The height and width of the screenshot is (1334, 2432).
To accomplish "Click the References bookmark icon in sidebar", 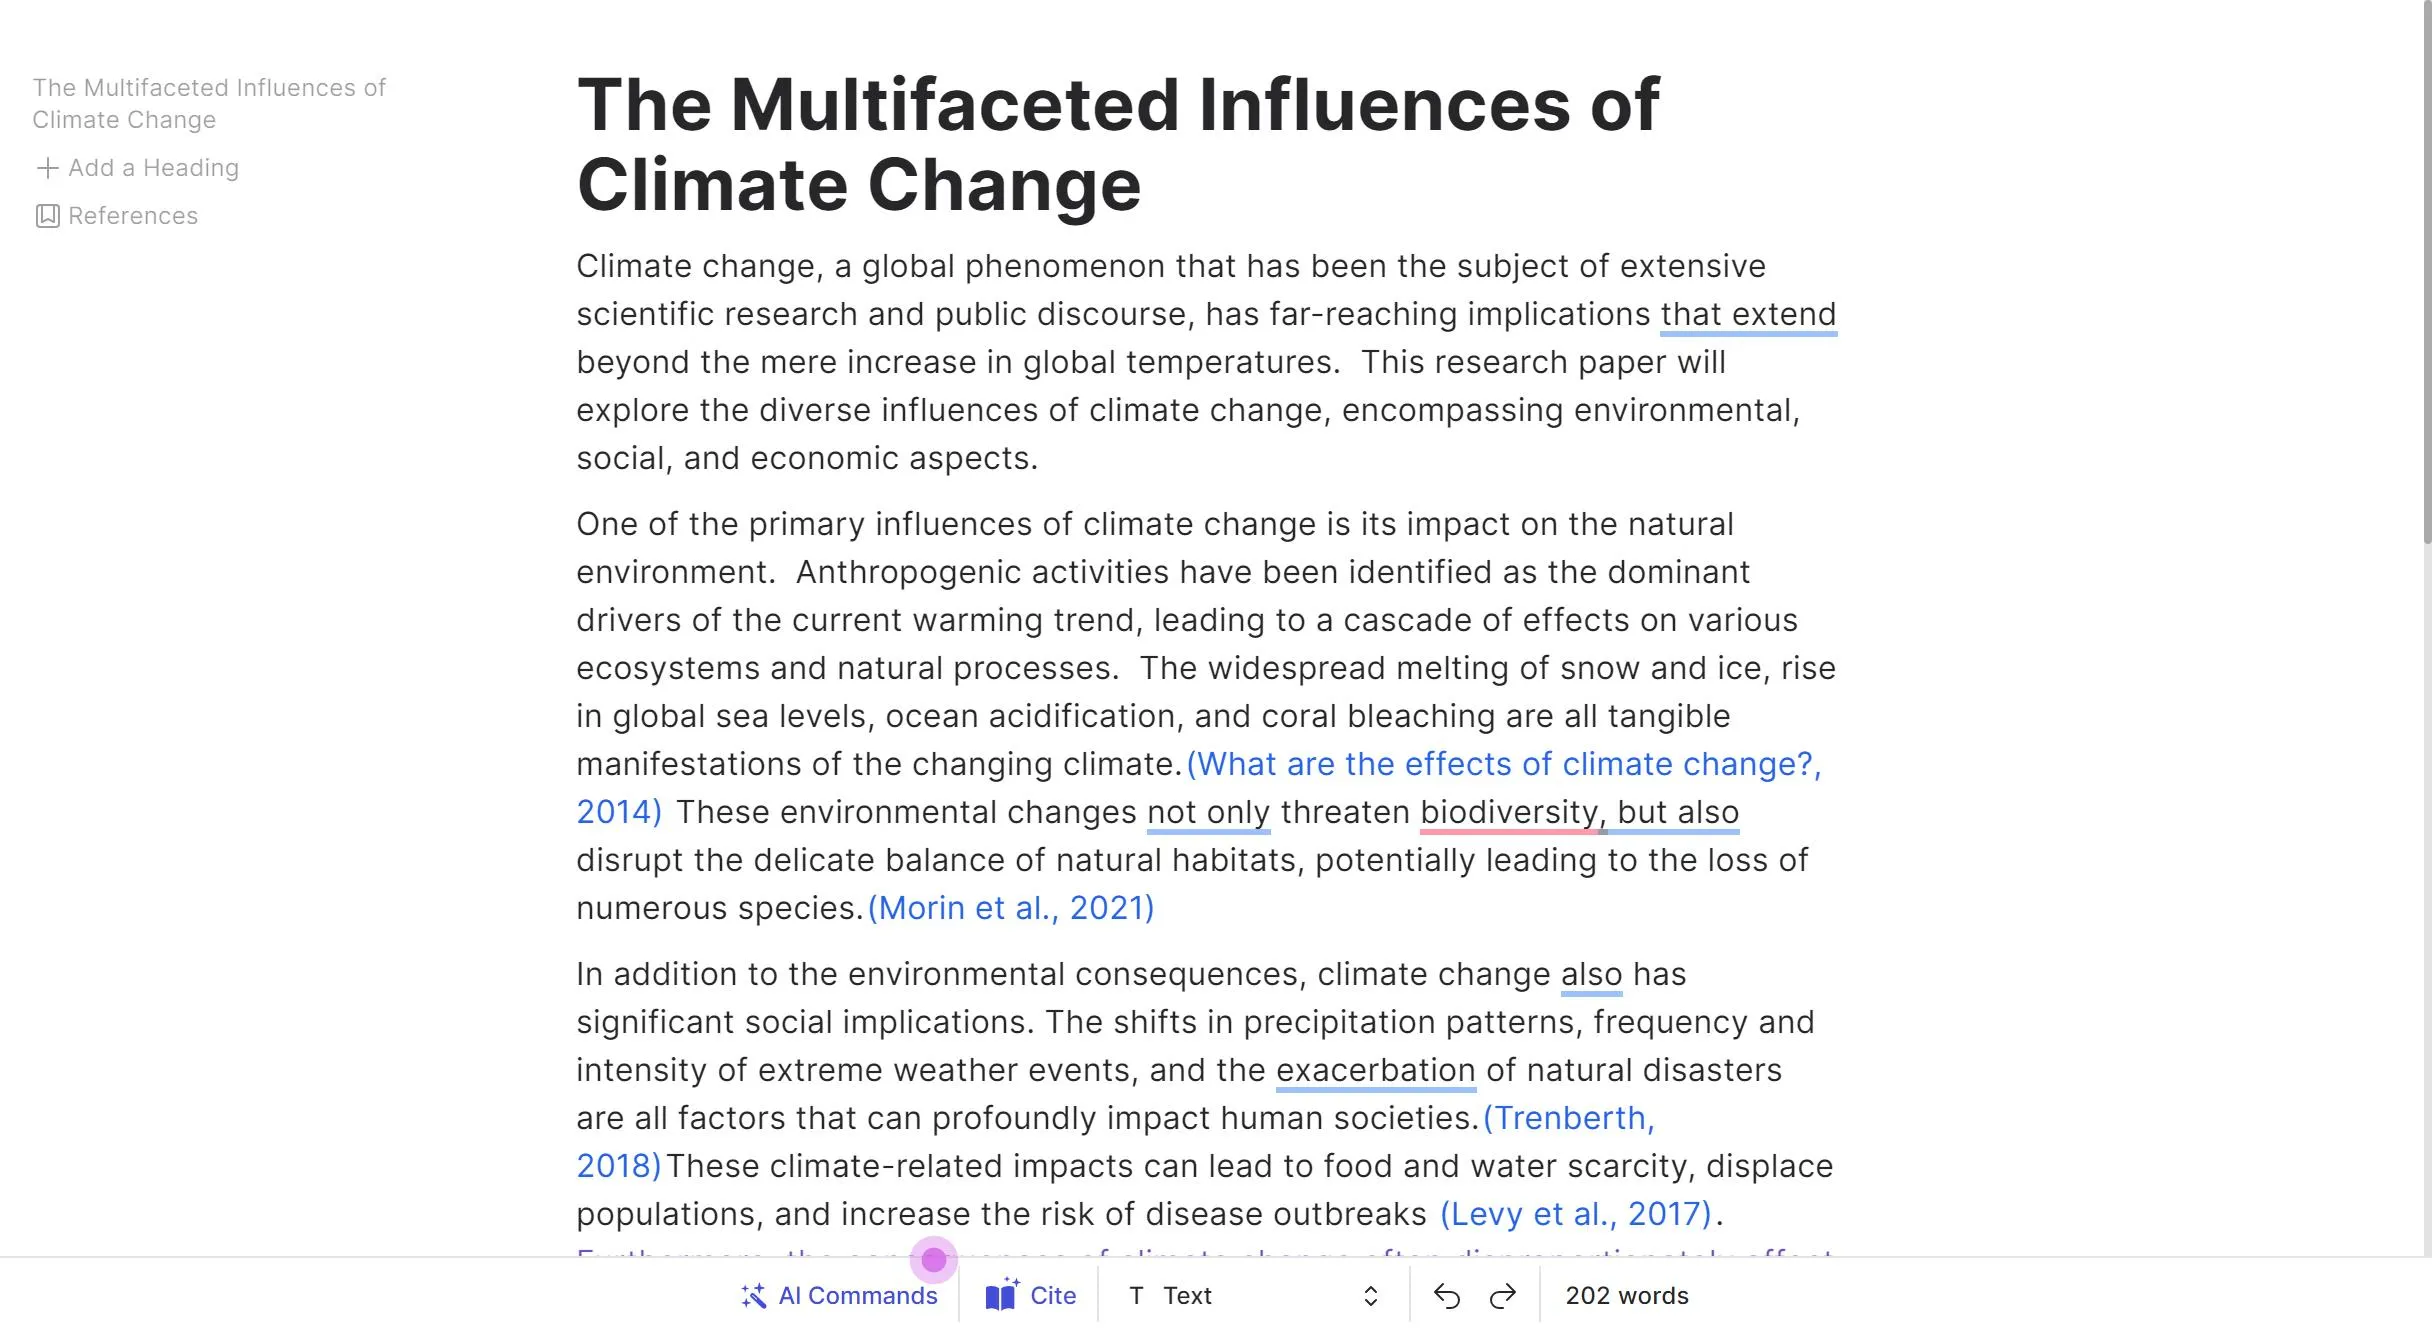I will click(47, 216).
